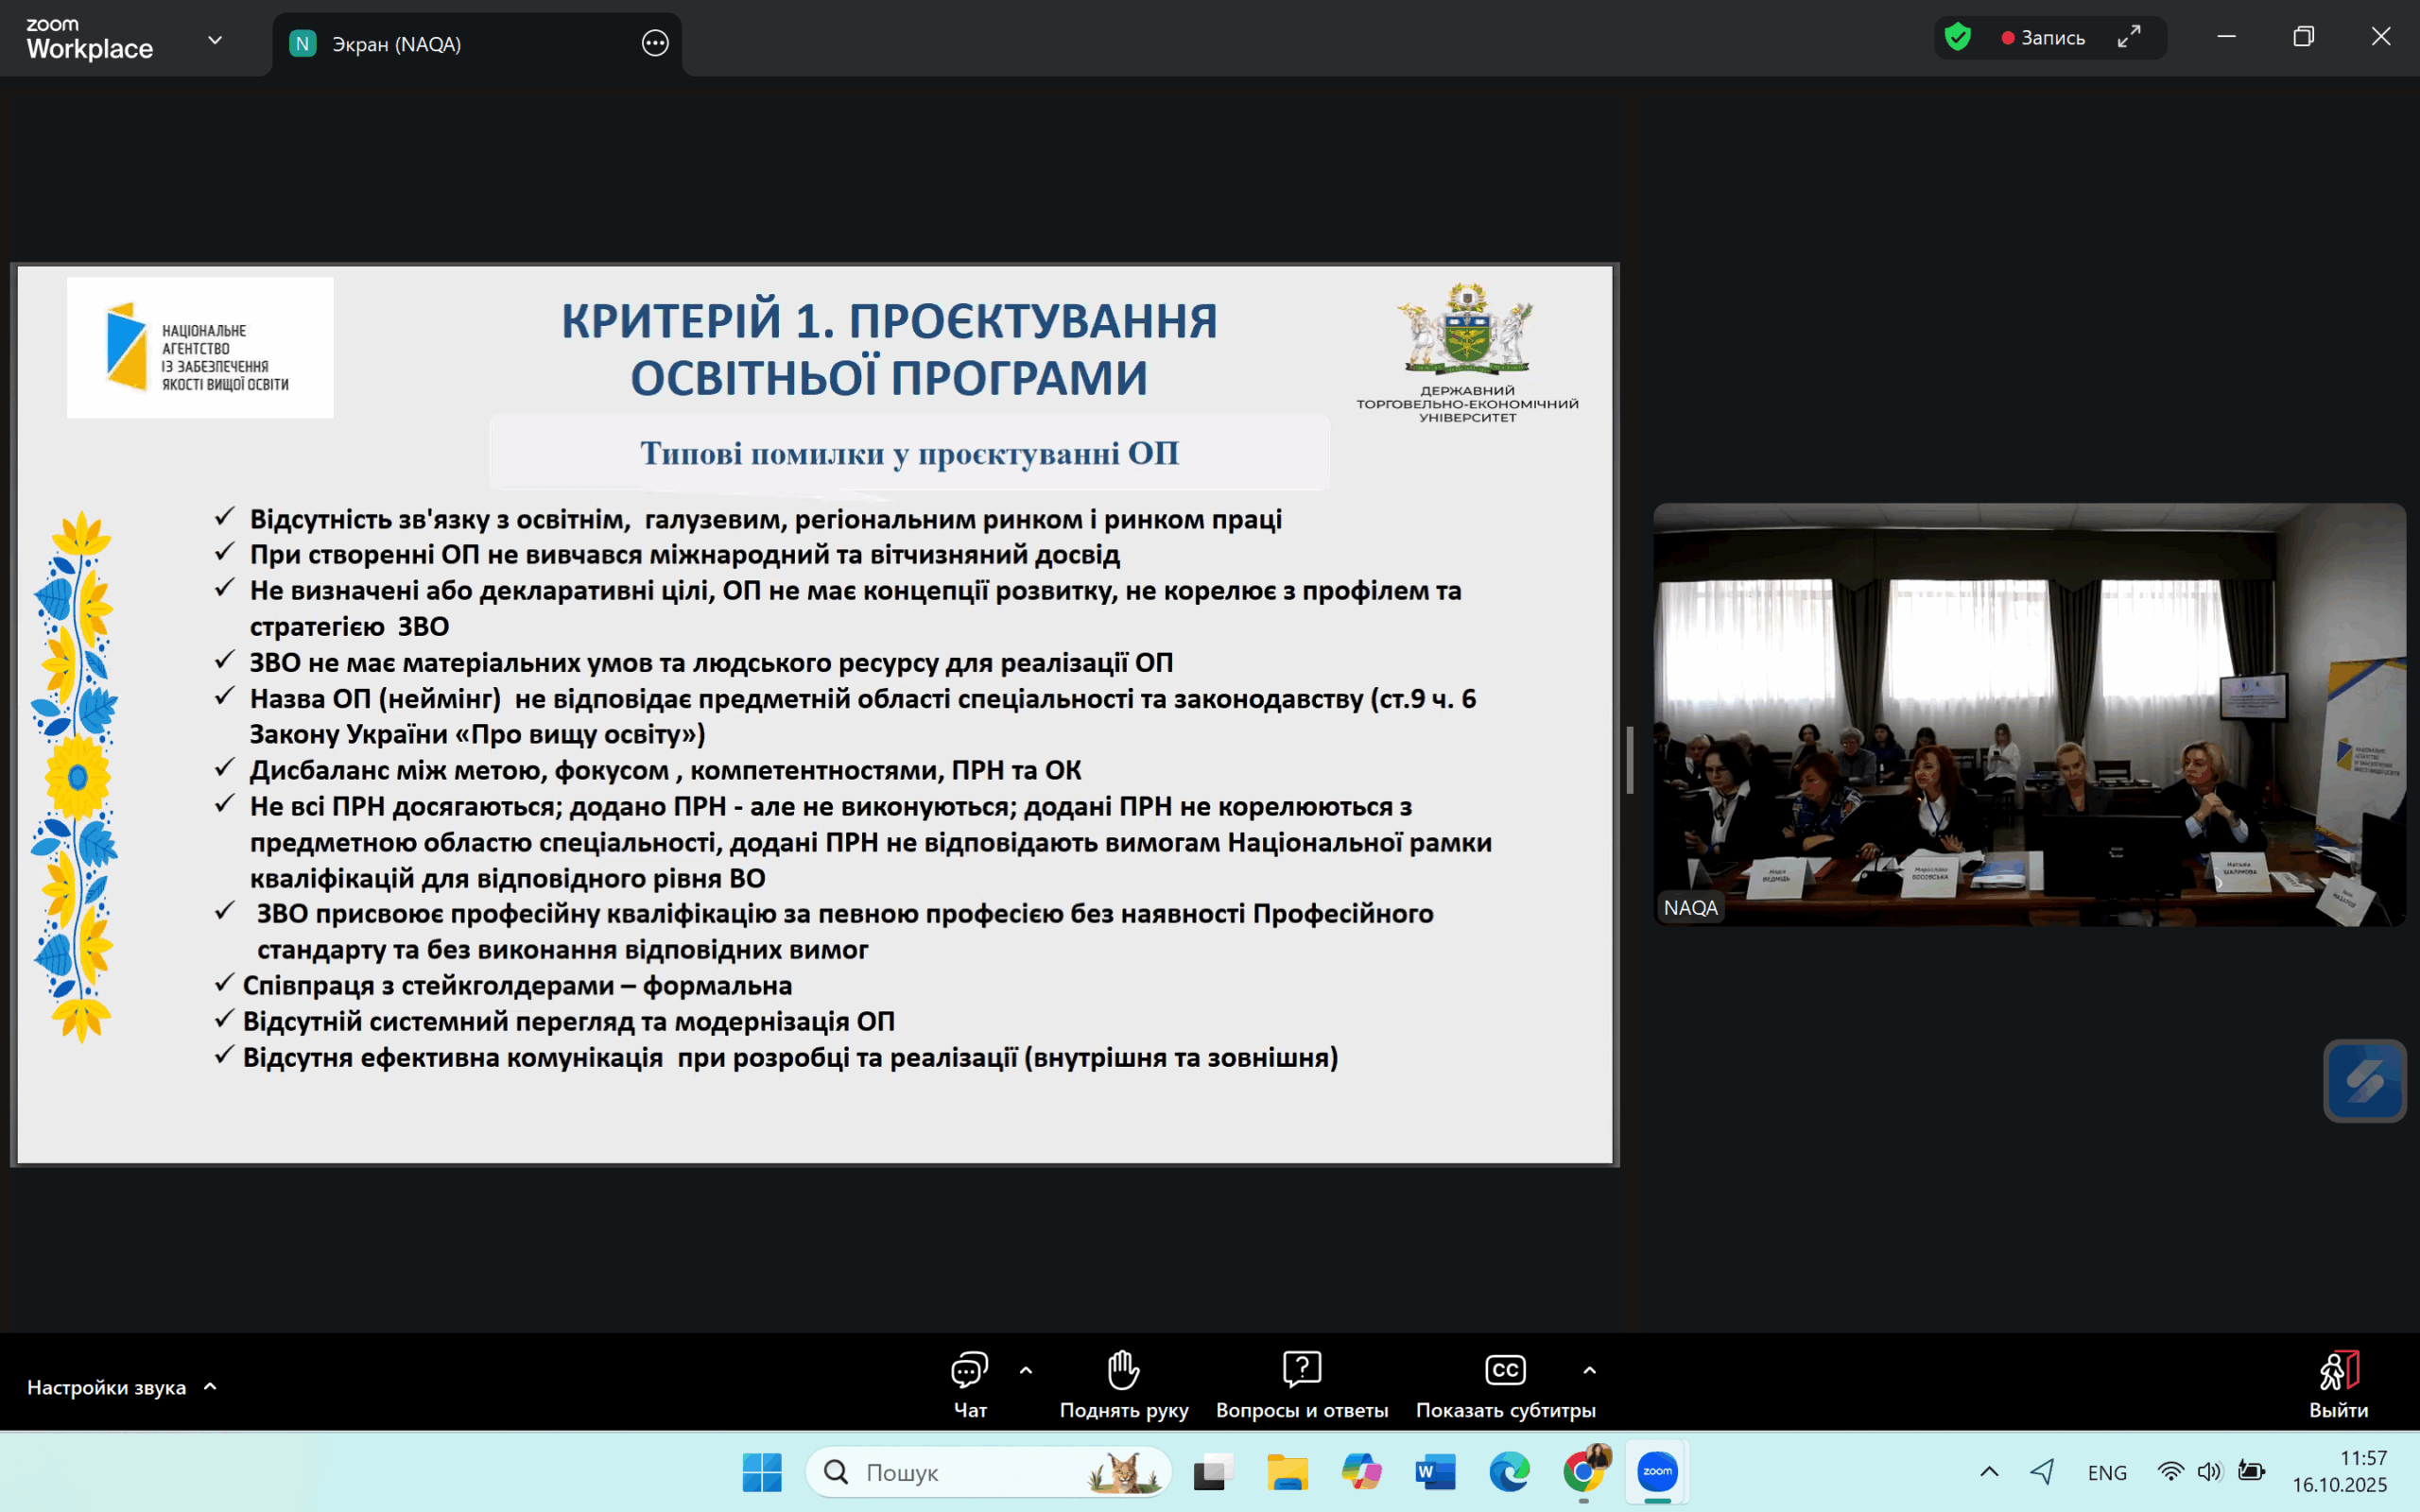Toggle Show subtitles CC button
This screenshot has height=1512, width=2420.
[1505, 1371]
